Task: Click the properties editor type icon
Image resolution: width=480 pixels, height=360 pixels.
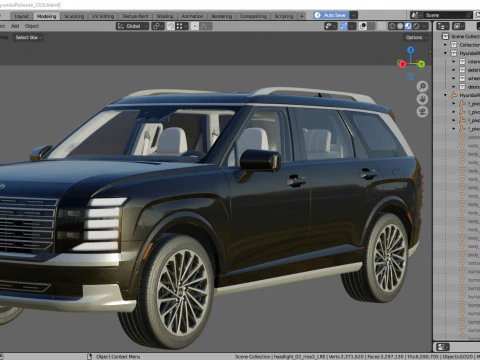Action: (443, 347)
